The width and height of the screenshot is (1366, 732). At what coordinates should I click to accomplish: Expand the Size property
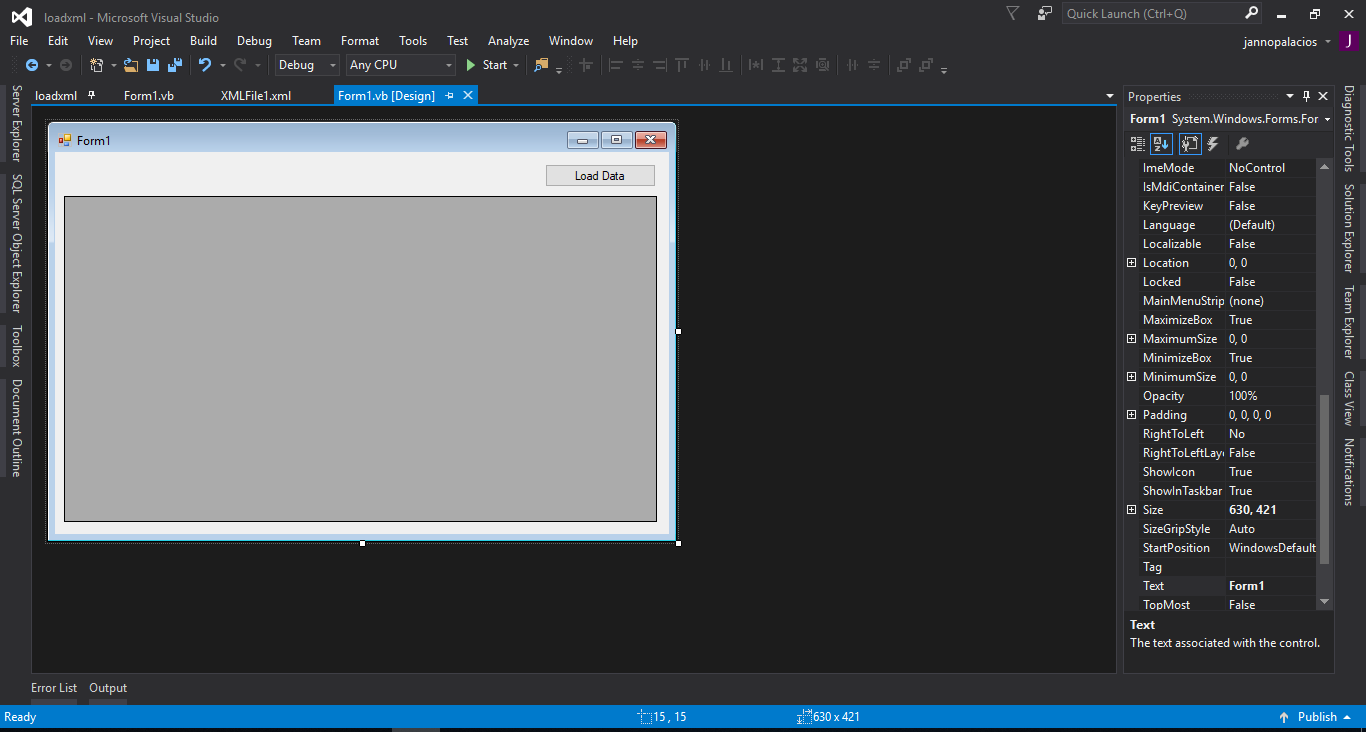point(1132,510)
